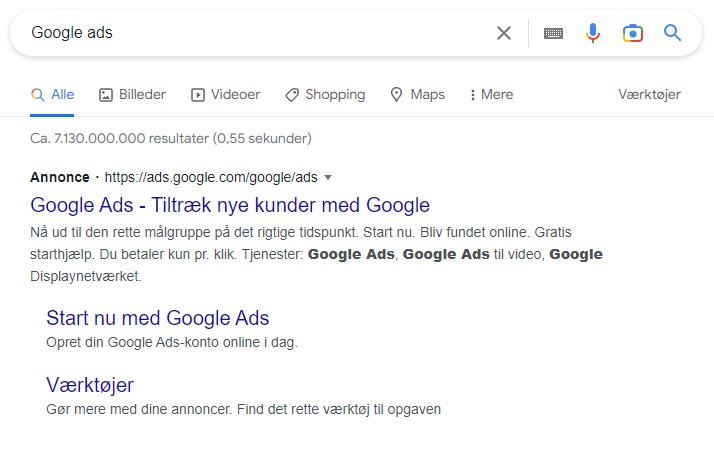Click the Videoer play icon
This screenshot has width=714, height=449.
point(198,95)
